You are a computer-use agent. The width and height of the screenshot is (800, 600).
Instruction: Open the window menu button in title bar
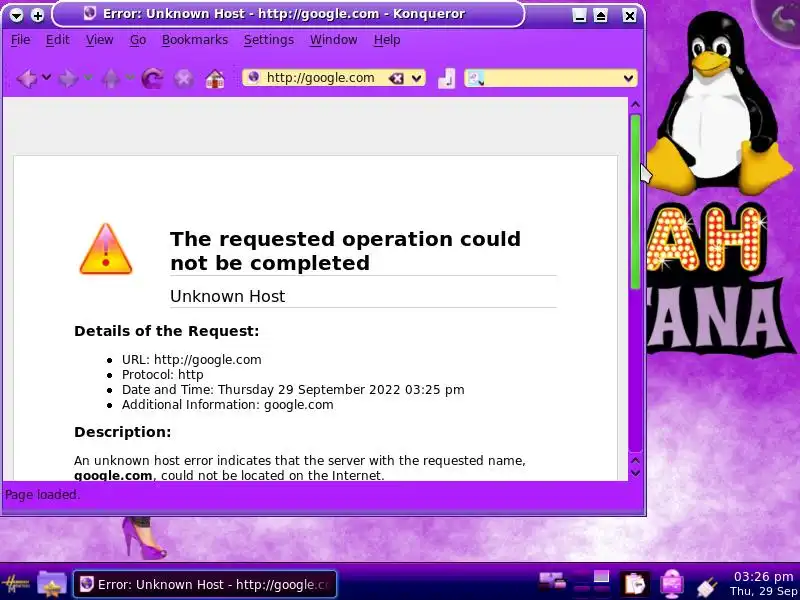(x=16, y=15)
